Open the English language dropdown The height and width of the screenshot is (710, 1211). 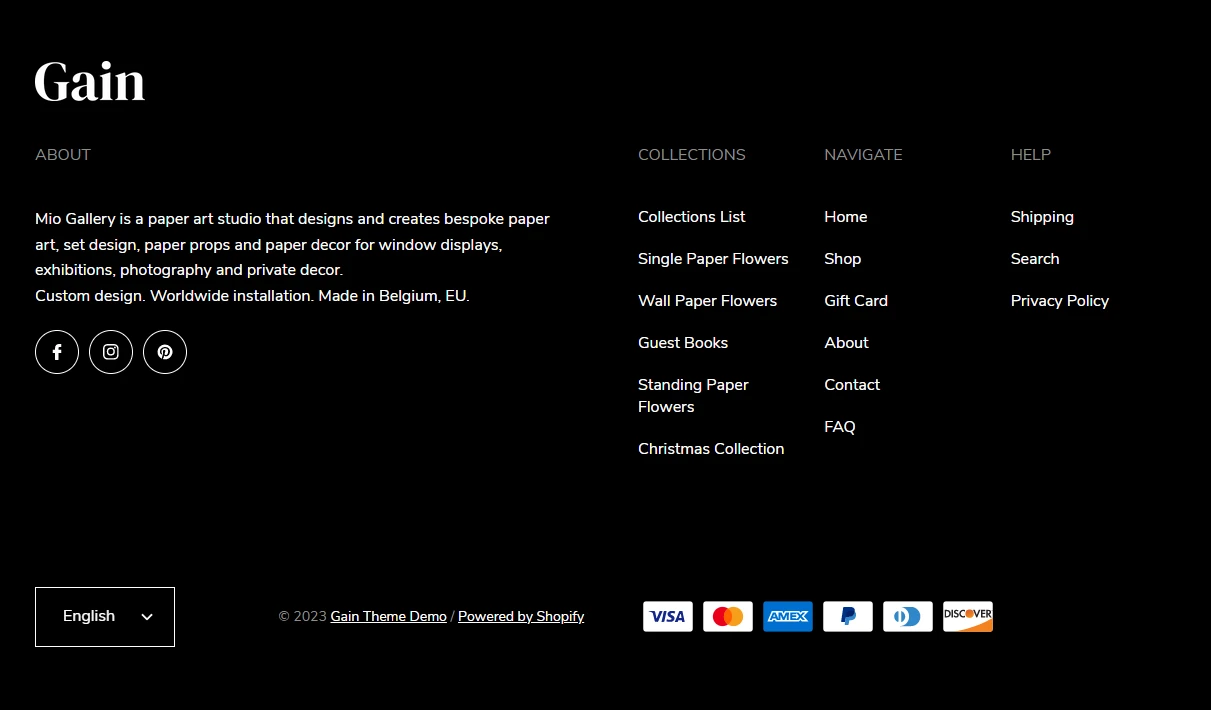105,617
